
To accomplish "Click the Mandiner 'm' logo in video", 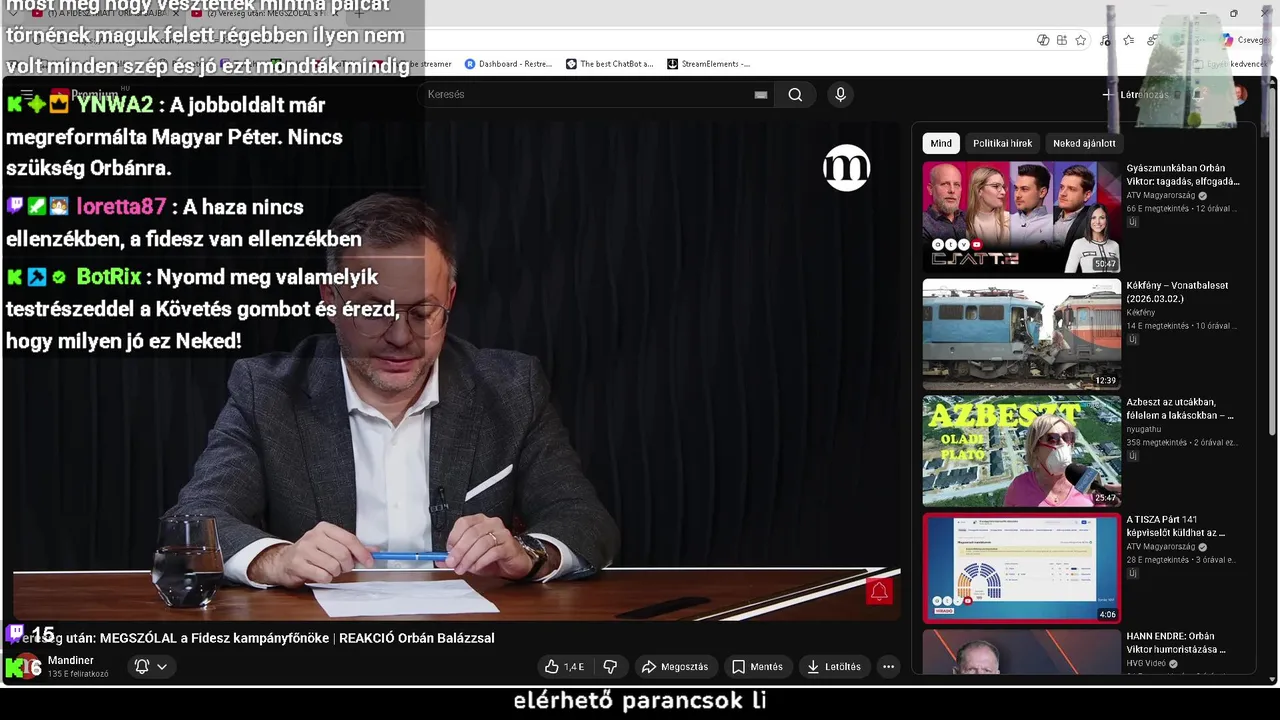I will 847,168.
